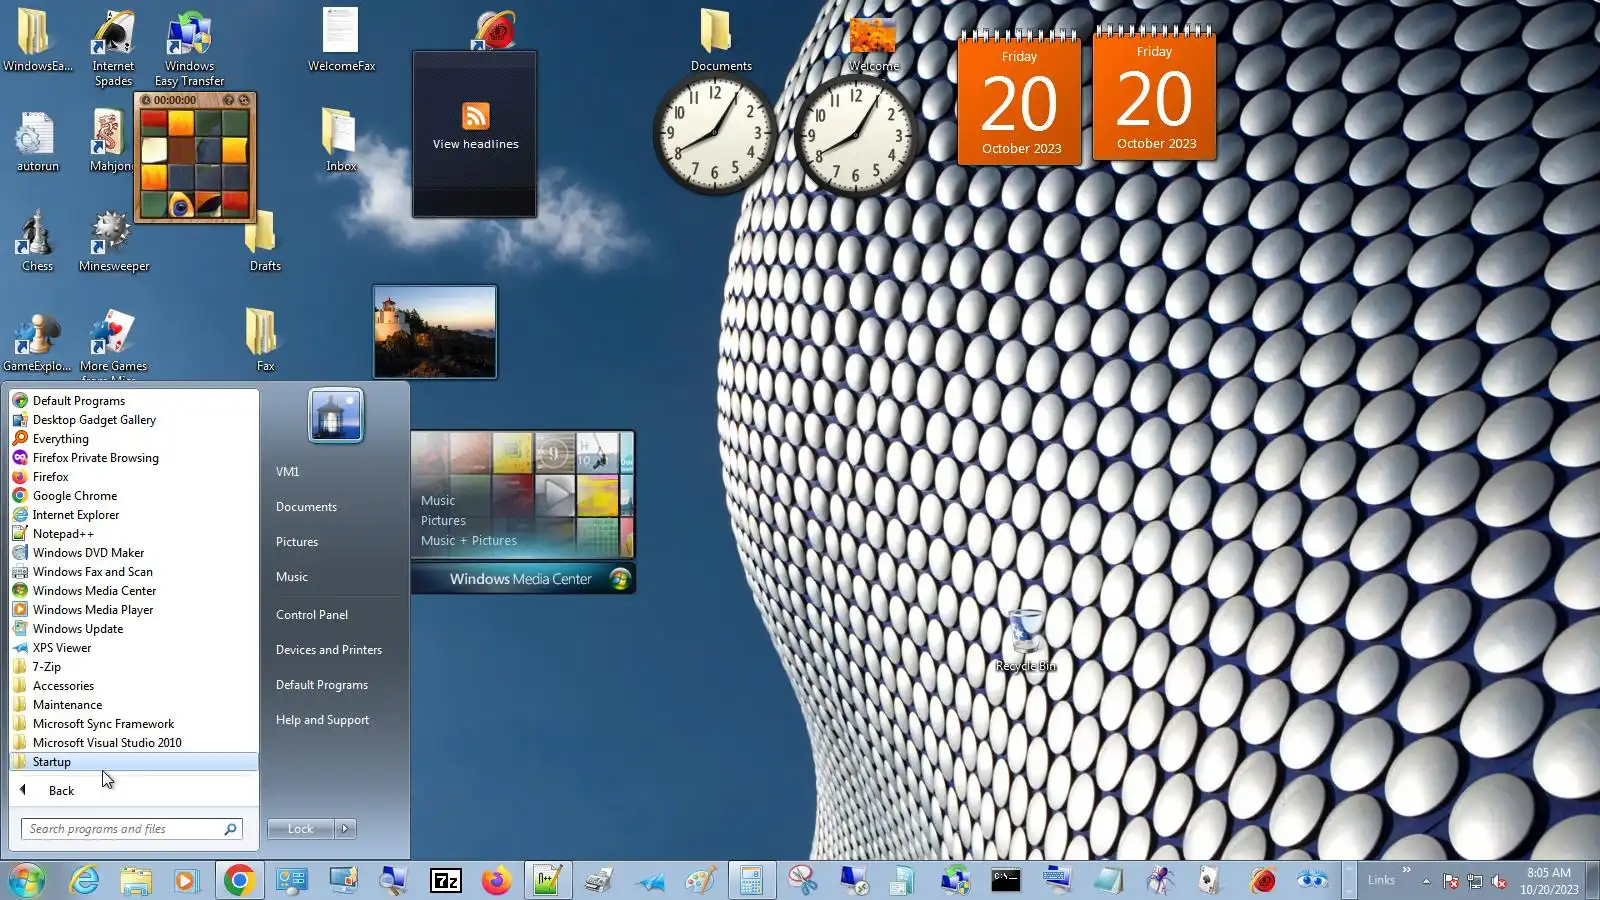Launch Everything search from Start menu

pos(134,439)
